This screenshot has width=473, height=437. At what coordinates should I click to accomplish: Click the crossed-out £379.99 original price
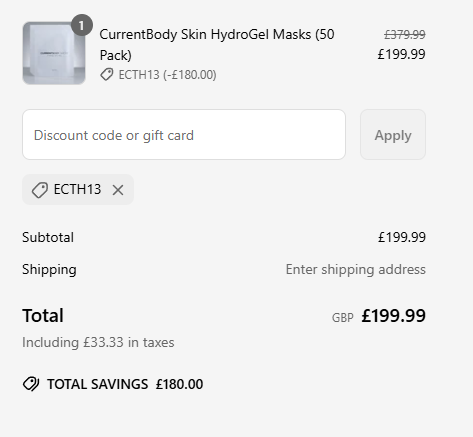tap(405, 34)
